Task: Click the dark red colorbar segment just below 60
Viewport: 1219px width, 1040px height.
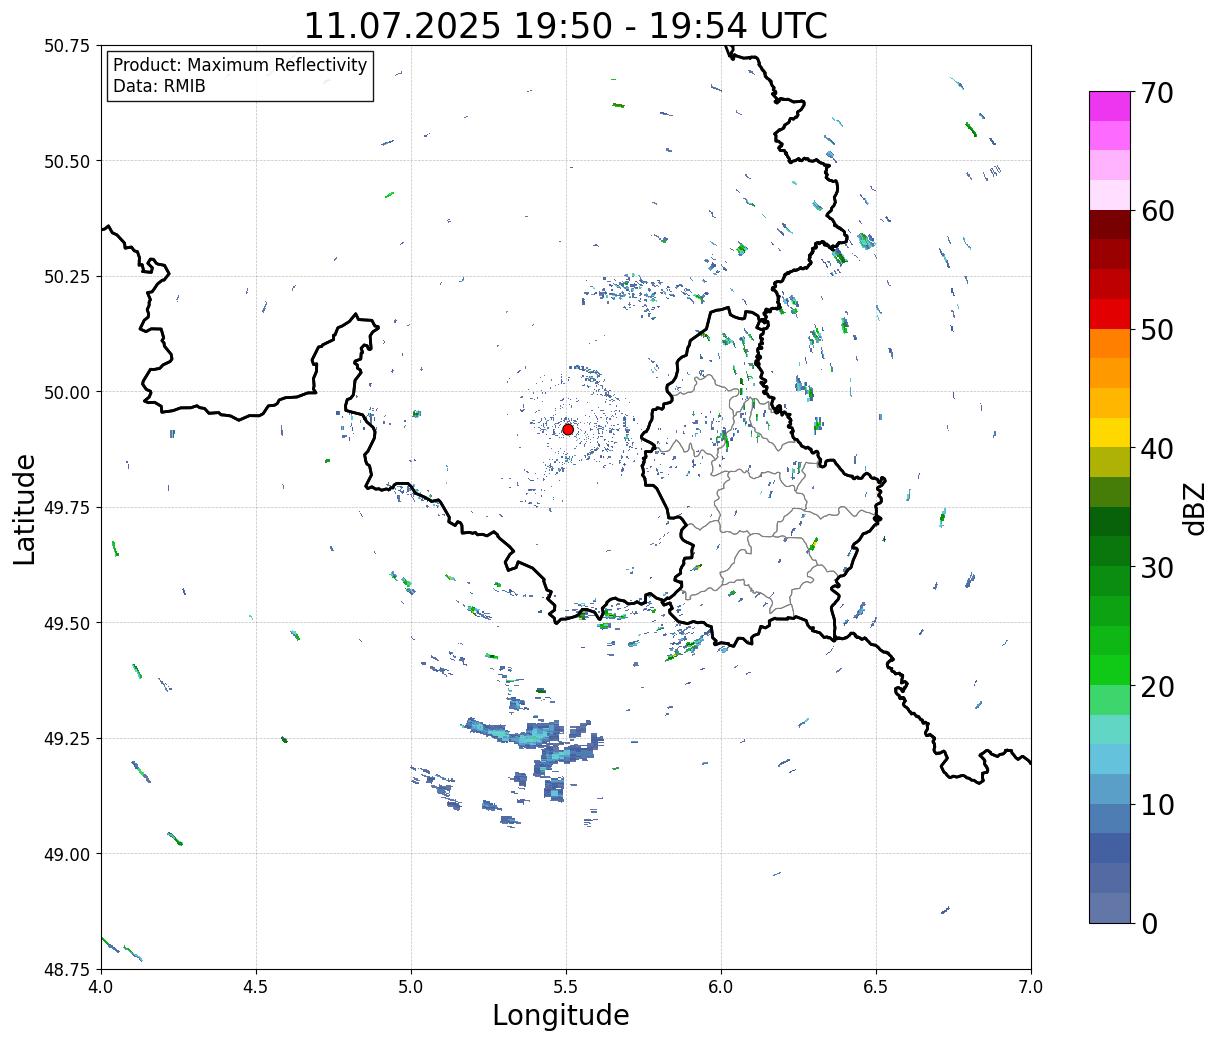Action: tap(1109, 225)
